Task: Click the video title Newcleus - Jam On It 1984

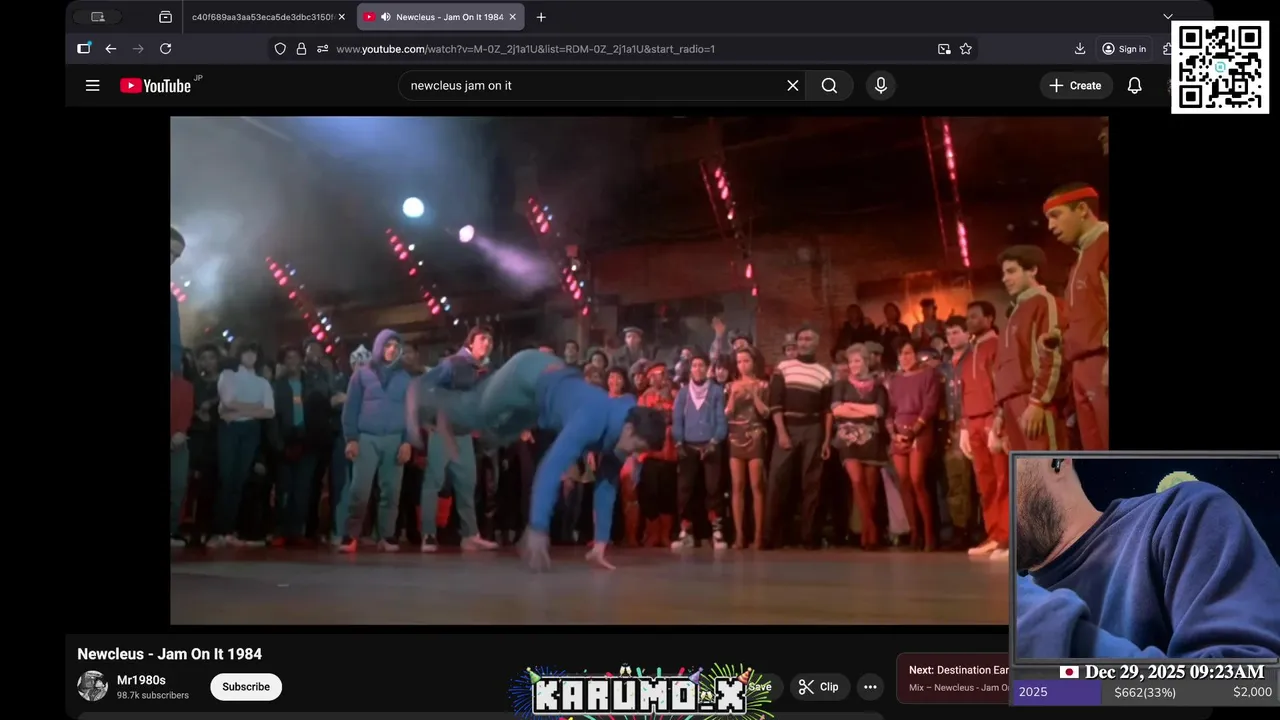Action: click(x=170, y=654)
